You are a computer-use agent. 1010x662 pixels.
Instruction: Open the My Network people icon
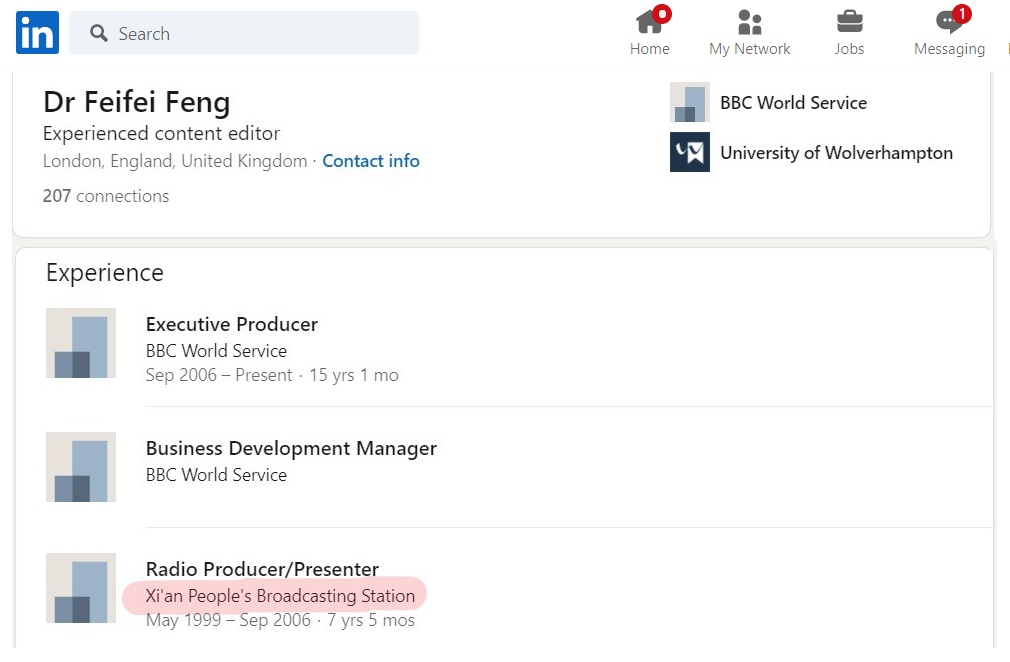pos(749,22)
